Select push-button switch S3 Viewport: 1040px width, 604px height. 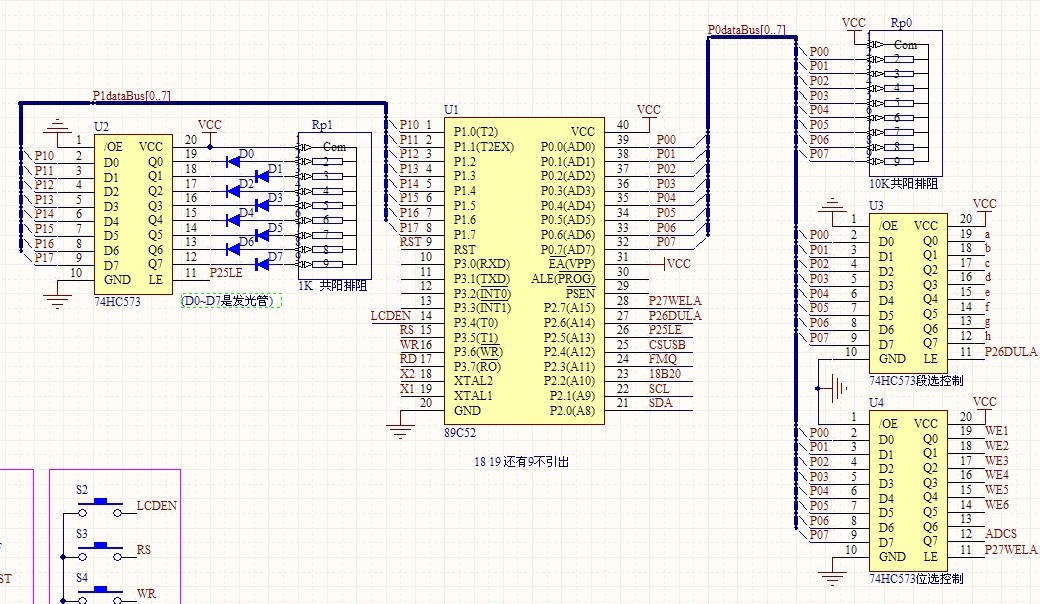click(x=101, y=551)
